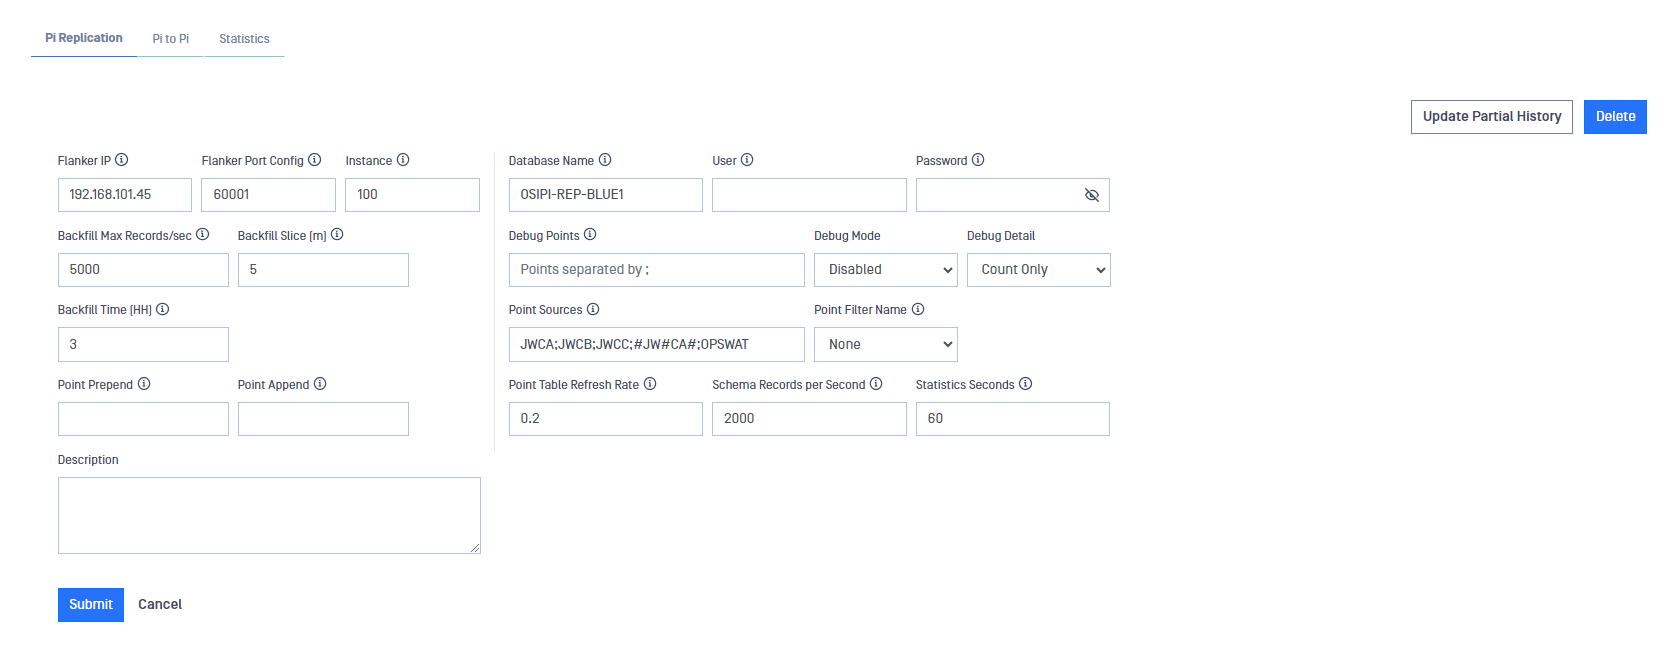Screen dimensions: 1673x657
Task: Click the Point Filter Name info icon
Action: (x=918, y=309)
